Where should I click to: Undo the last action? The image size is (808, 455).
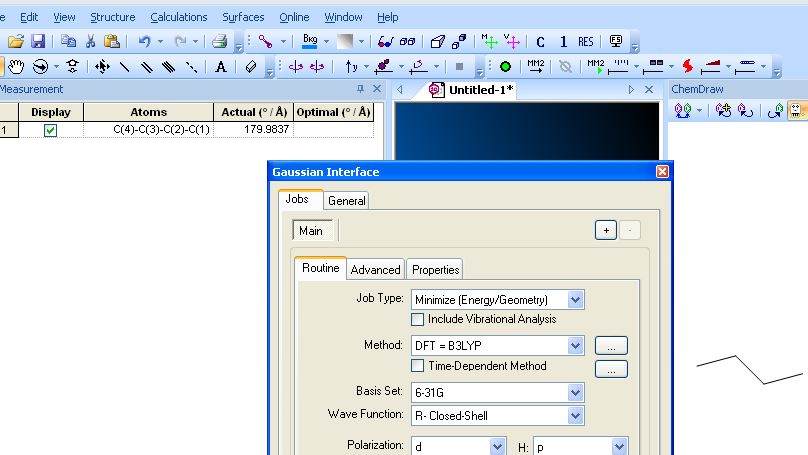coord(145,41)
